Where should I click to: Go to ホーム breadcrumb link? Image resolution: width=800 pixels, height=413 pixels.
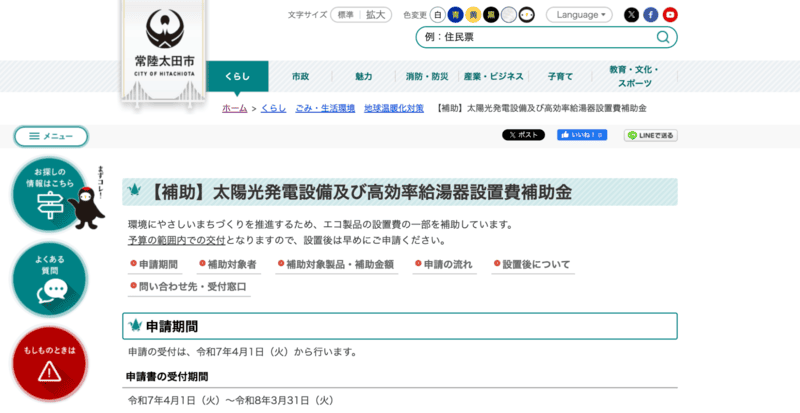235,108
